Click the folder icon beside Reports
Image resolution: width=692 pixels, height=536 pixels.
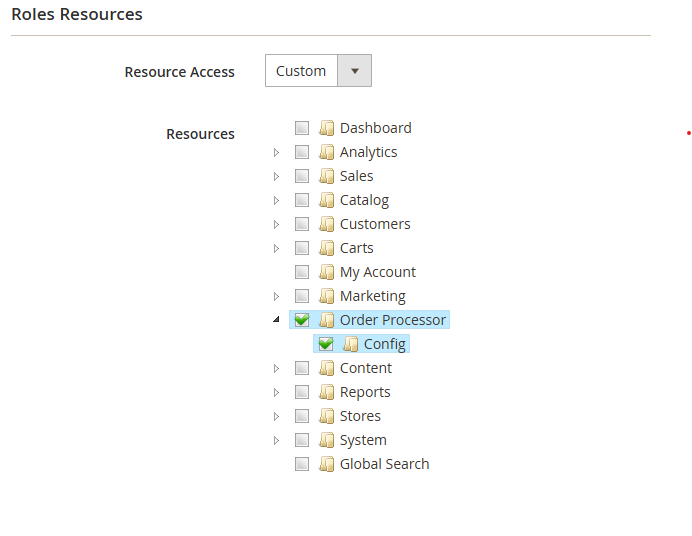pos(326,392)
